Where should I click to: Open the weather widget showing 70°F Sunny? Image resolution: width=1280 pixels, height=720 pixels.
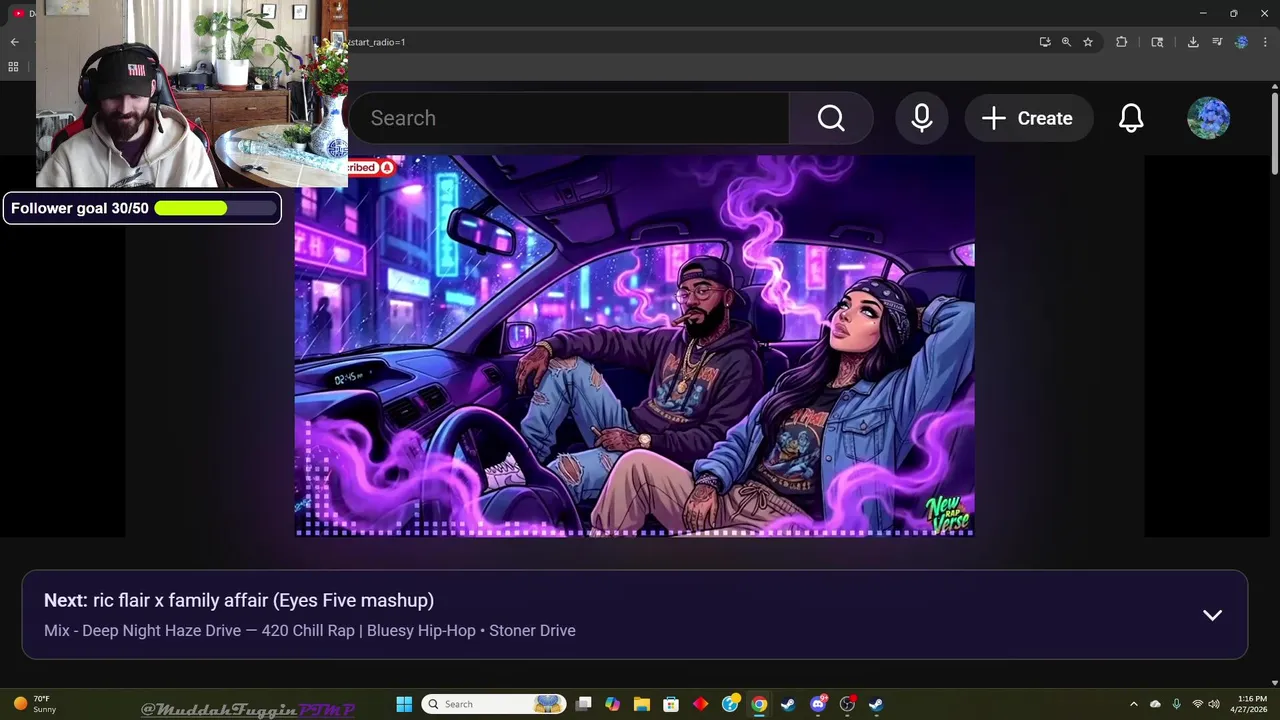(x=34, y=704)
